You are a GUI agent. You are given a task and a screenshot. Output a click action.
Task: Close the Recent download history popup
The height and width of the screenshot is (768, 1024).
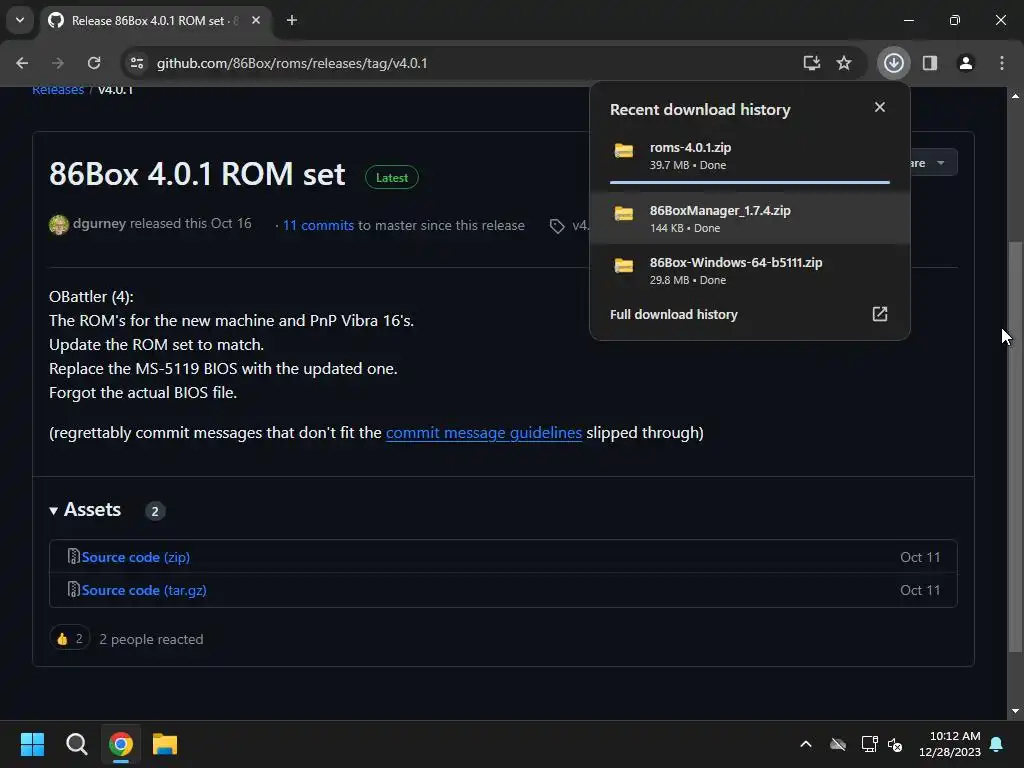coord(880,107)
